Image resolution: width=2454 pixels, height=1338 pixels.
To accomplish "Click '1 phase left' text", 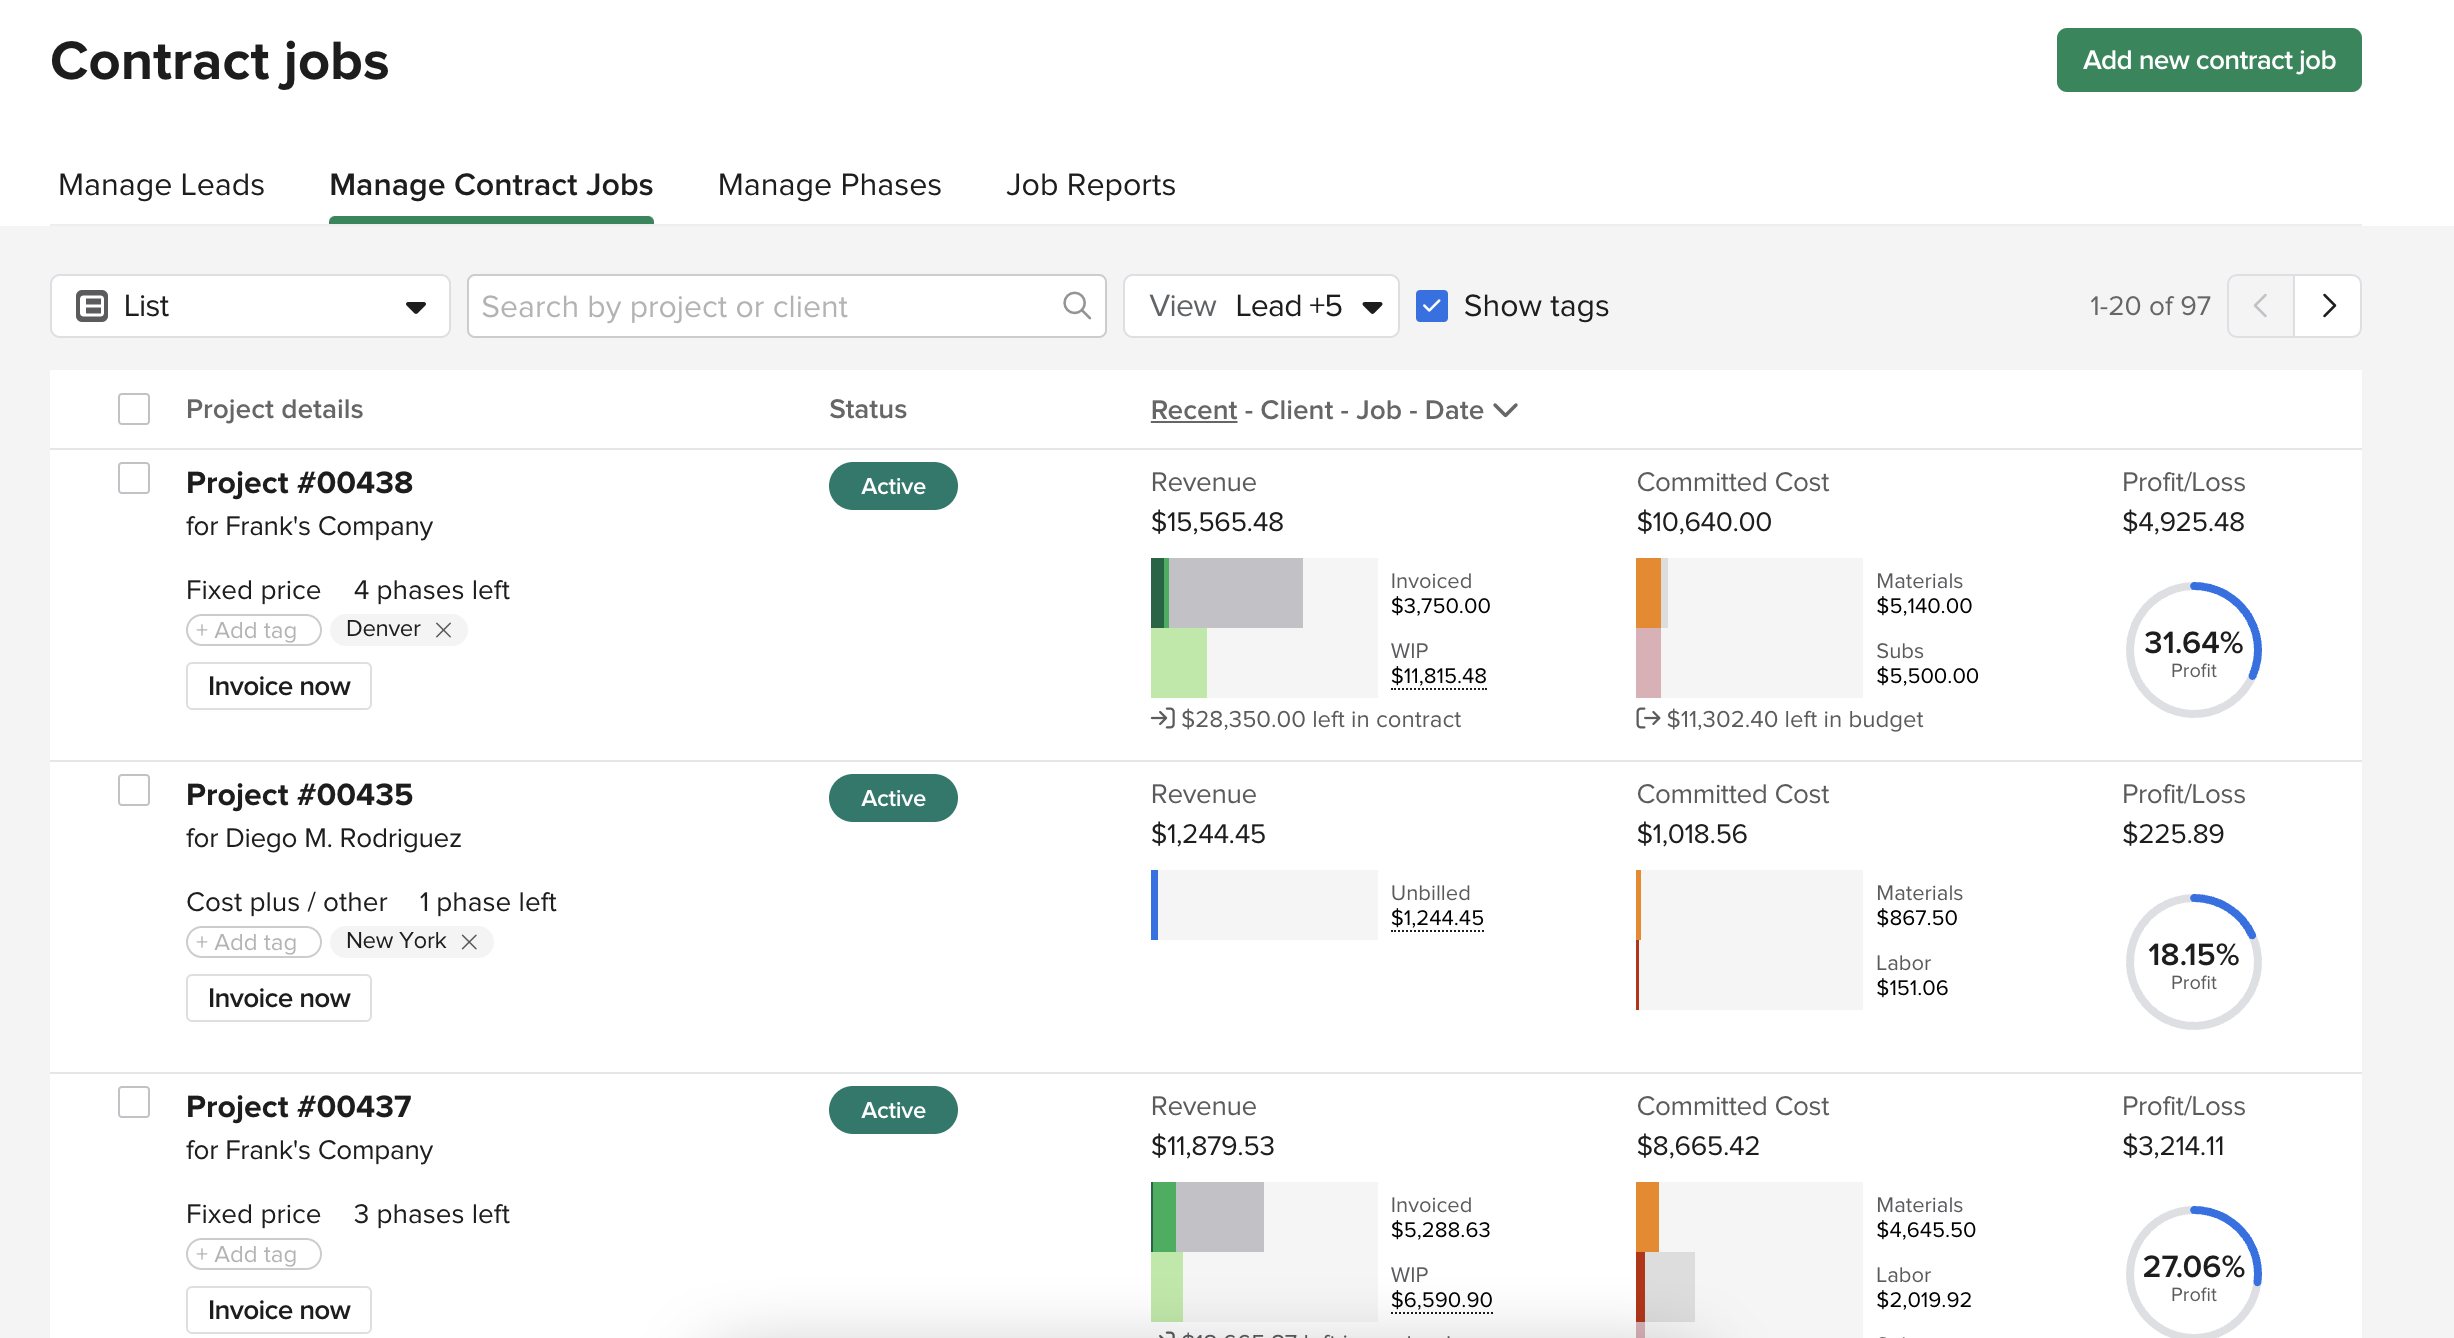I will click(x=487, y=902).
